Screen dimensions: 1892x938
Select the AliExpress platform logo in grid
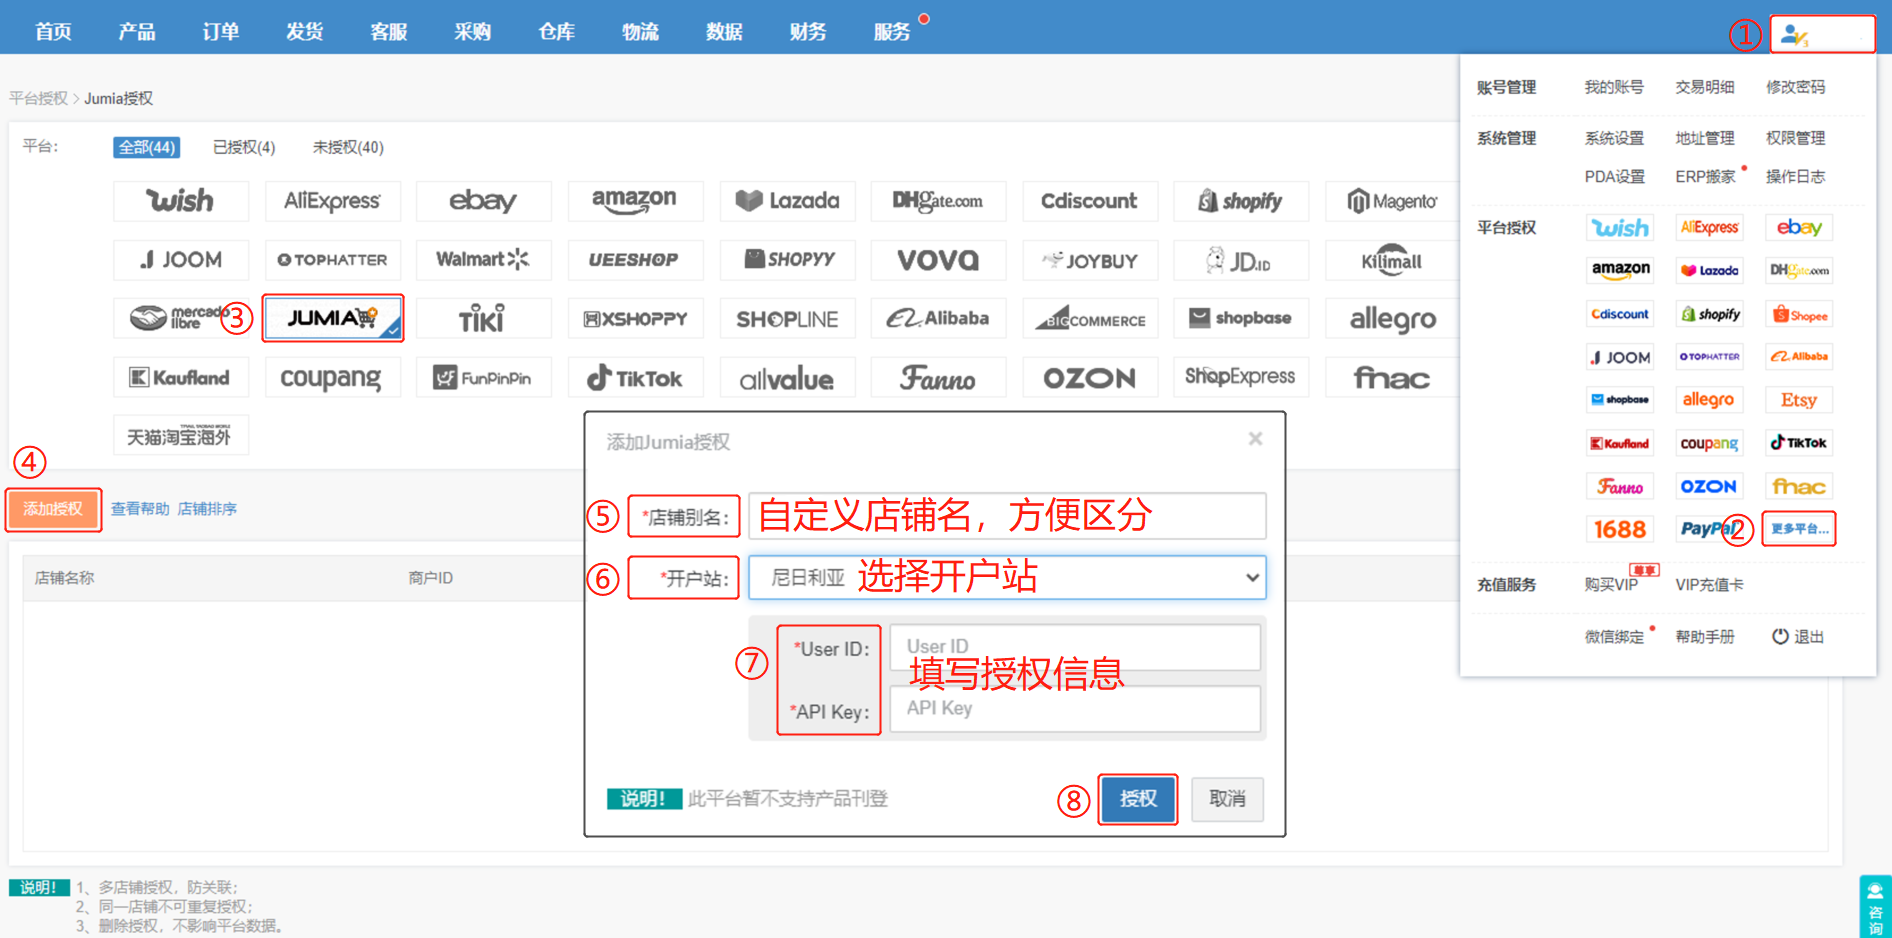point(333,201)
